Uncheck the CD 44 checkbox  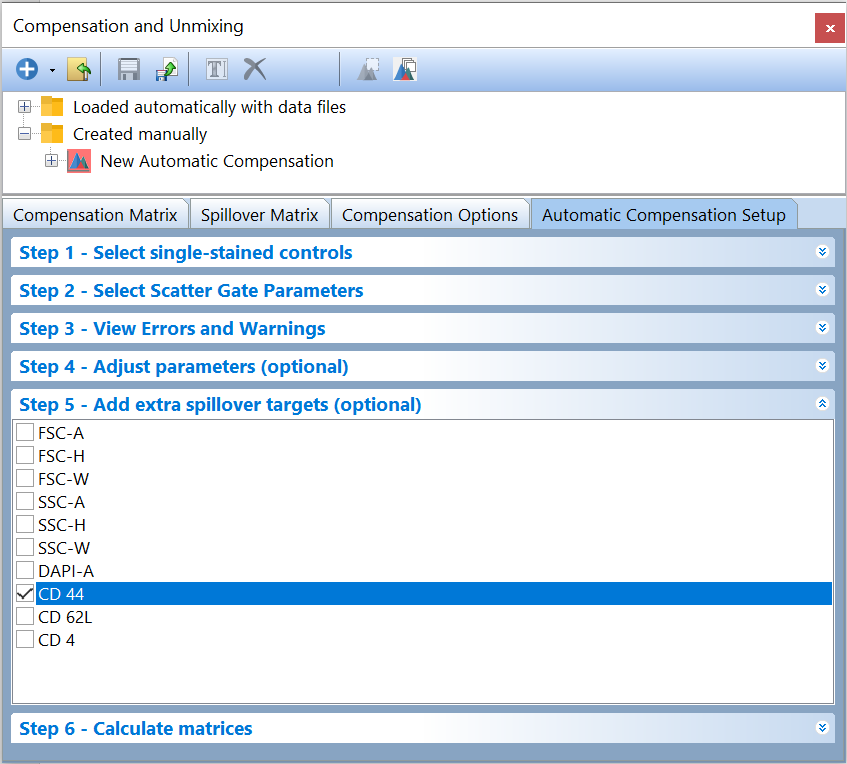(x=25, y=593)
